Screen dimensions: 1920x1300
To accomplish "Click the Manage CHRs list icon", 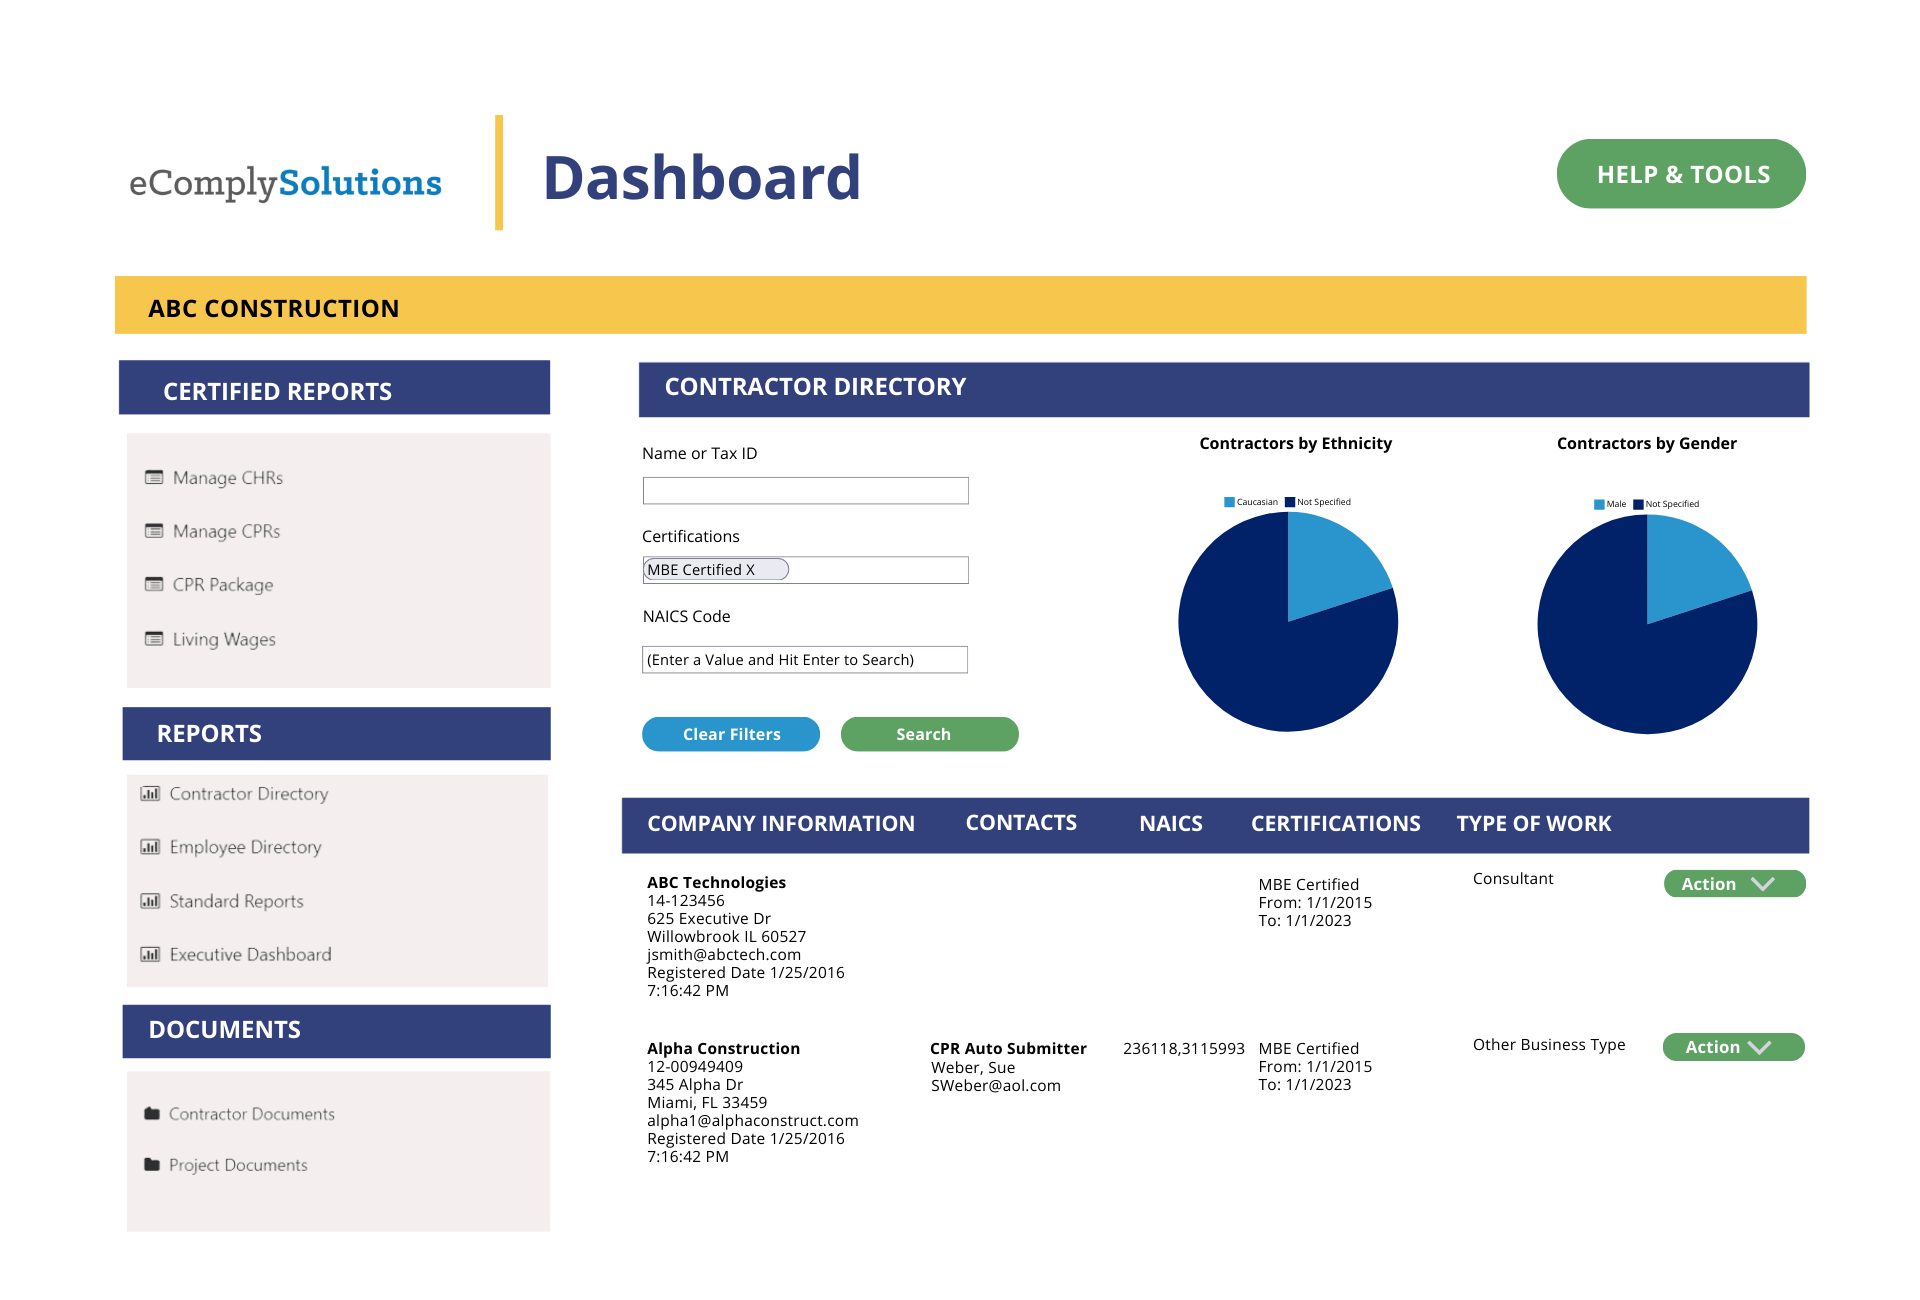I will tap(154, 477).
